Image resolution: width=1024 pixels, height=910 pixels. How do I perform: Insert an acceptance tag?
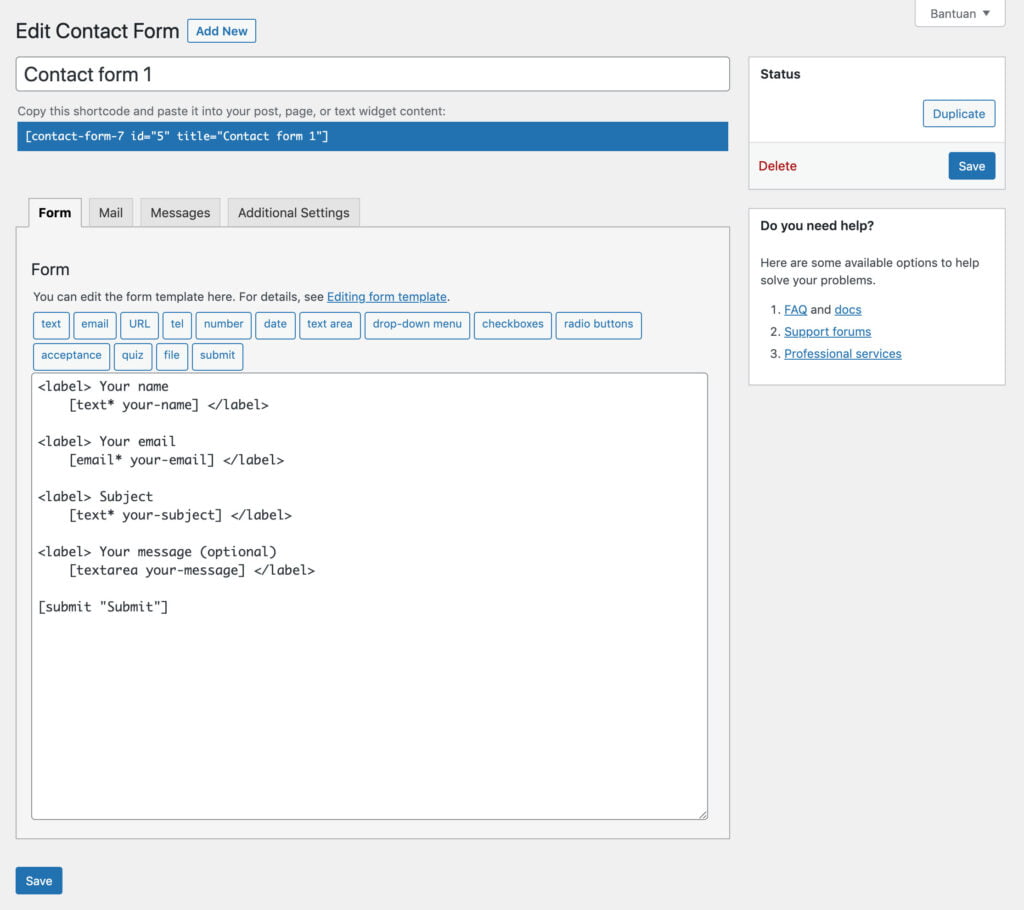click(71, 356)
